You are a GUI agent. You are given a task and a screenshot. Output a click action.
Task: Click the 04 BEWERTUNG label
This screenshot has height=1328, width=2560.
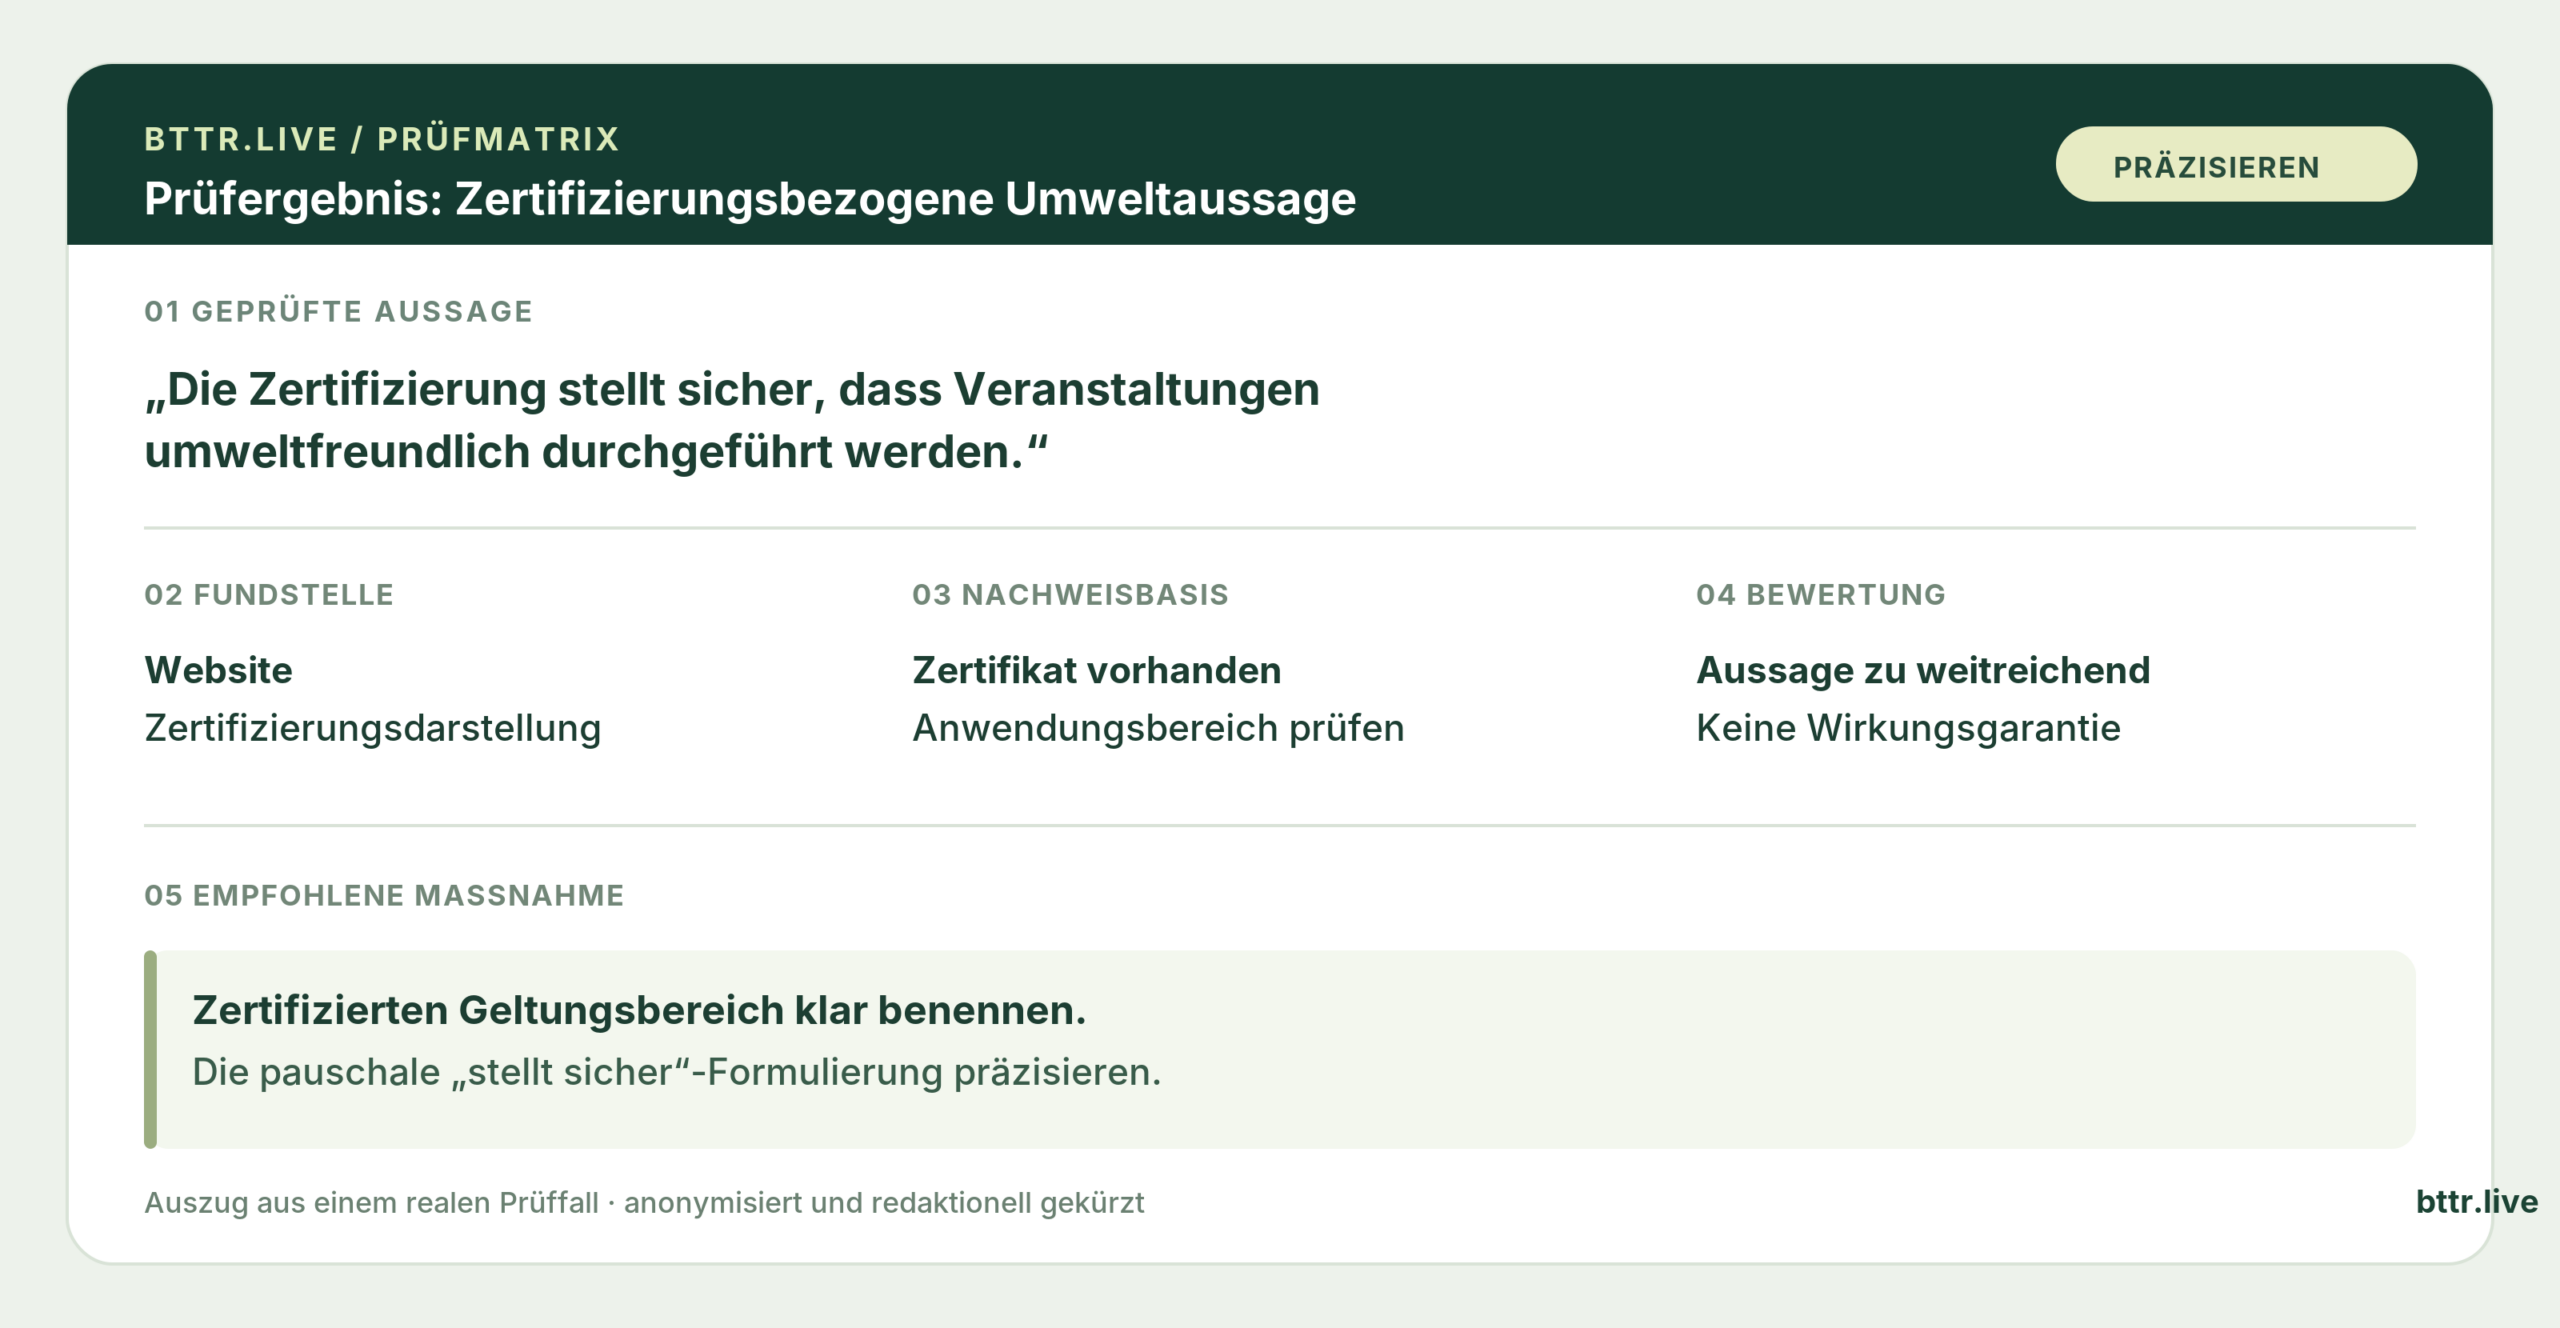(1821, 594)
